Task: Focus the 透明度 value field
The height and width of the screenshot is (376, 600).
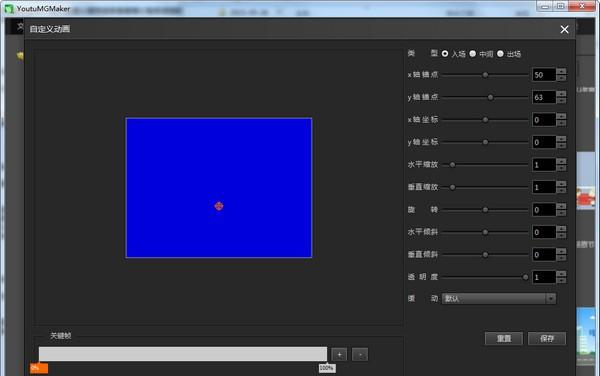Action: (544, 277)
